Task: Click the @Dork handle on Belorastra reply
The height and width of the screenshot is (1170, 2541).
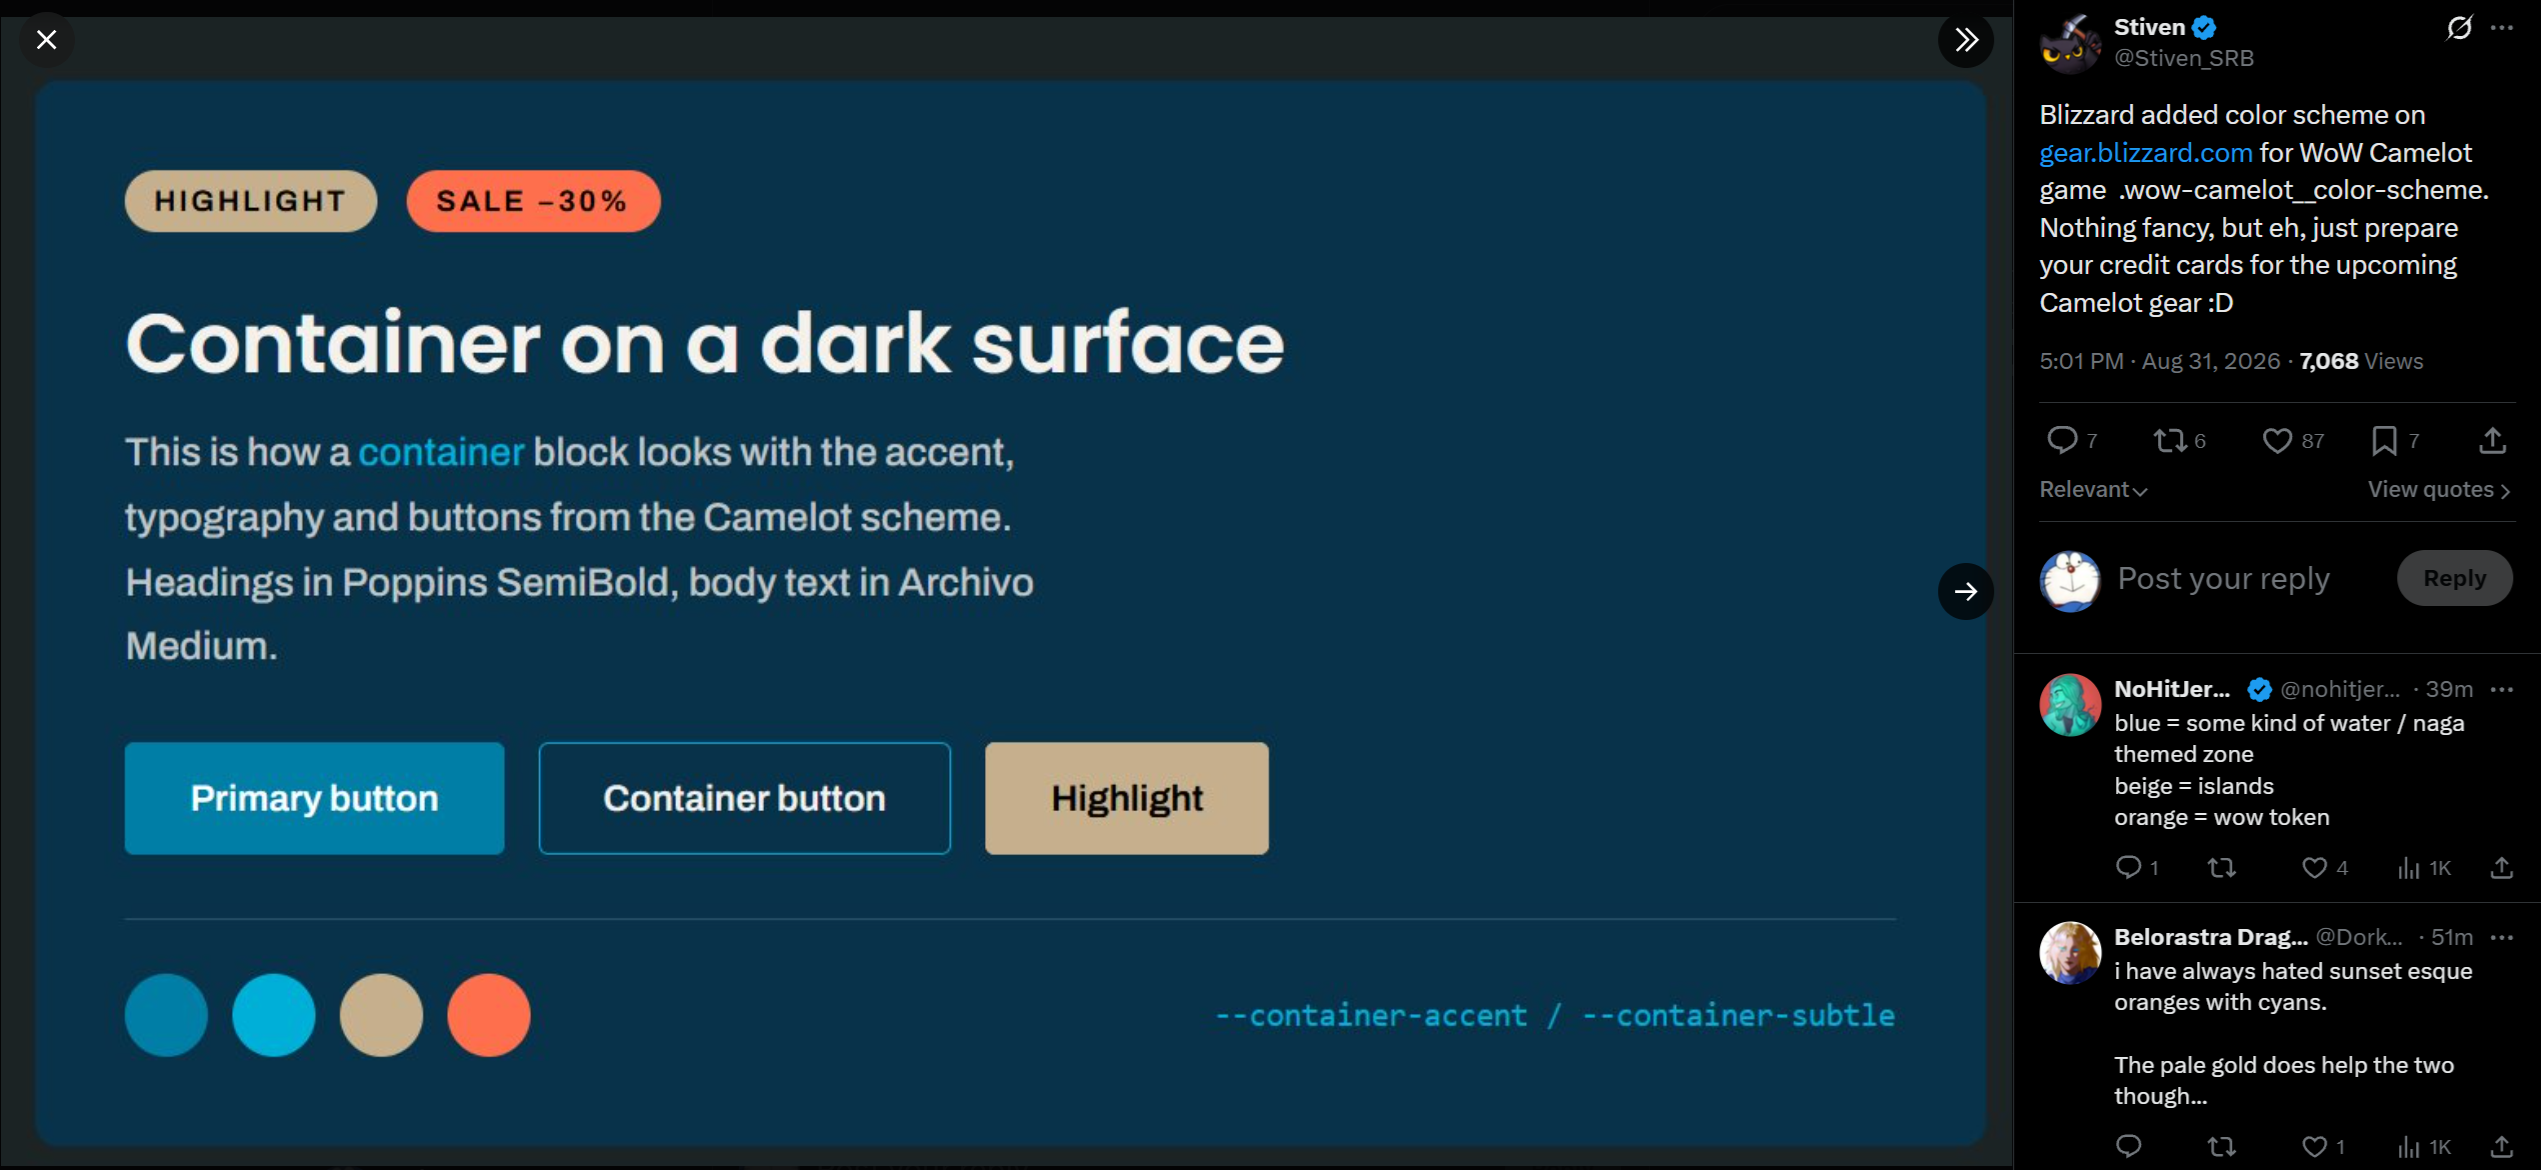Action: click(x=2359, y=937)
